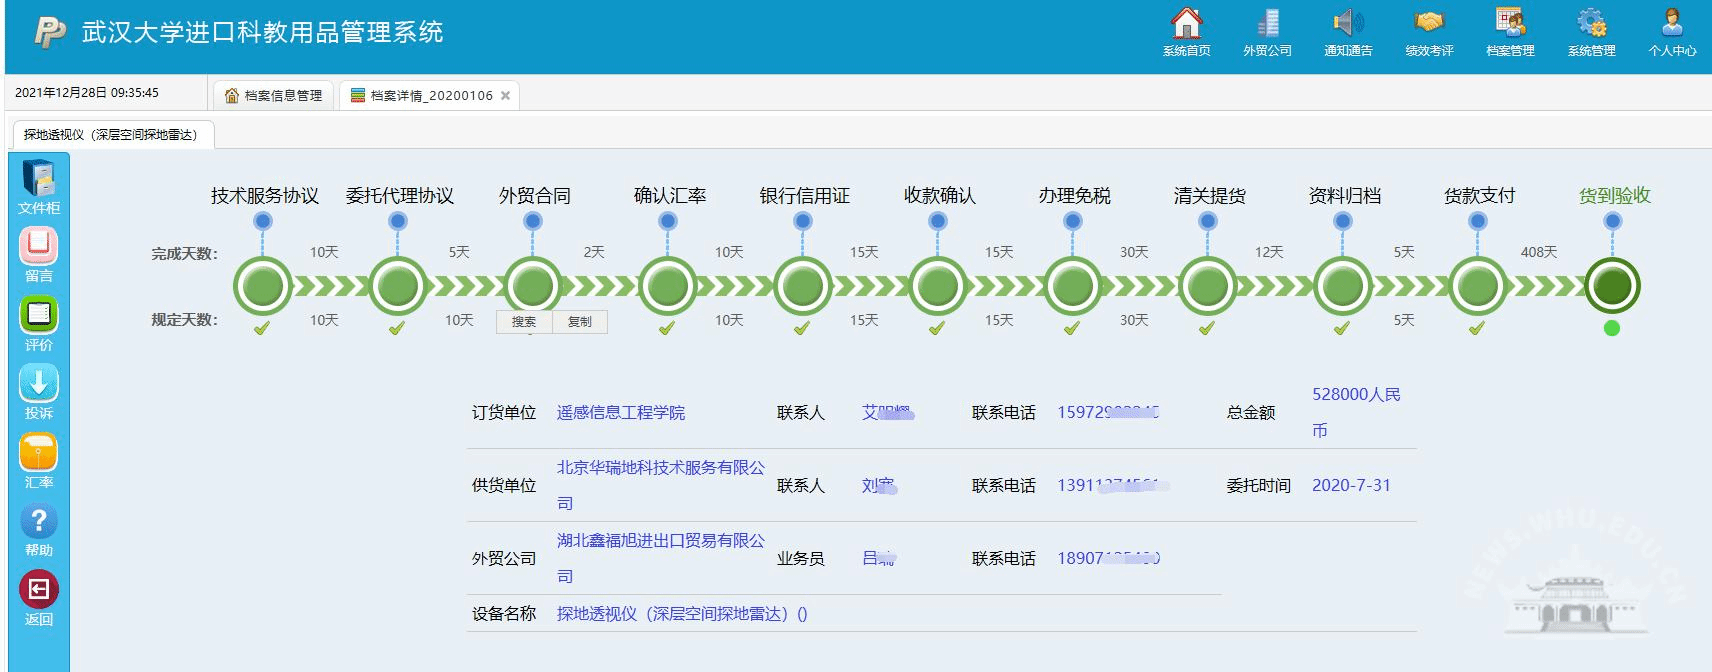Click the 货到验收 dark green stage node
This screenshot has width=1712, height=672.
click(1612, 286)
